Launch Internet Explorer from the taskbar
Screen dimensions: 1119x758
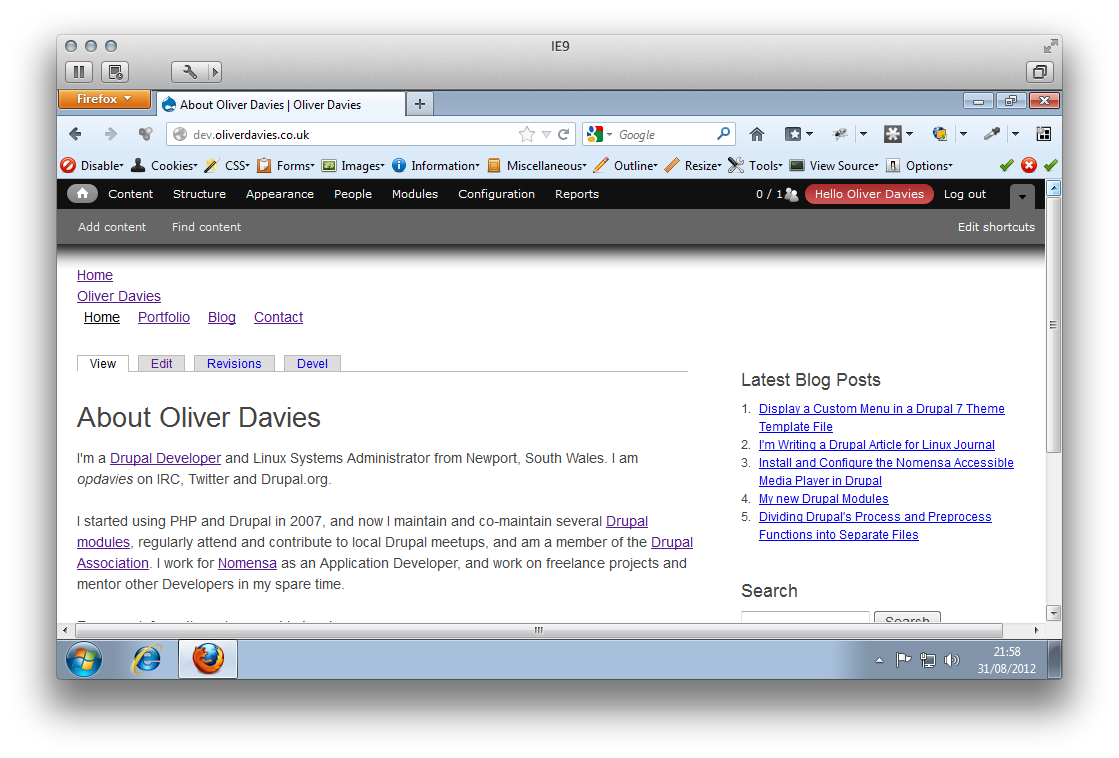[145, 658]
